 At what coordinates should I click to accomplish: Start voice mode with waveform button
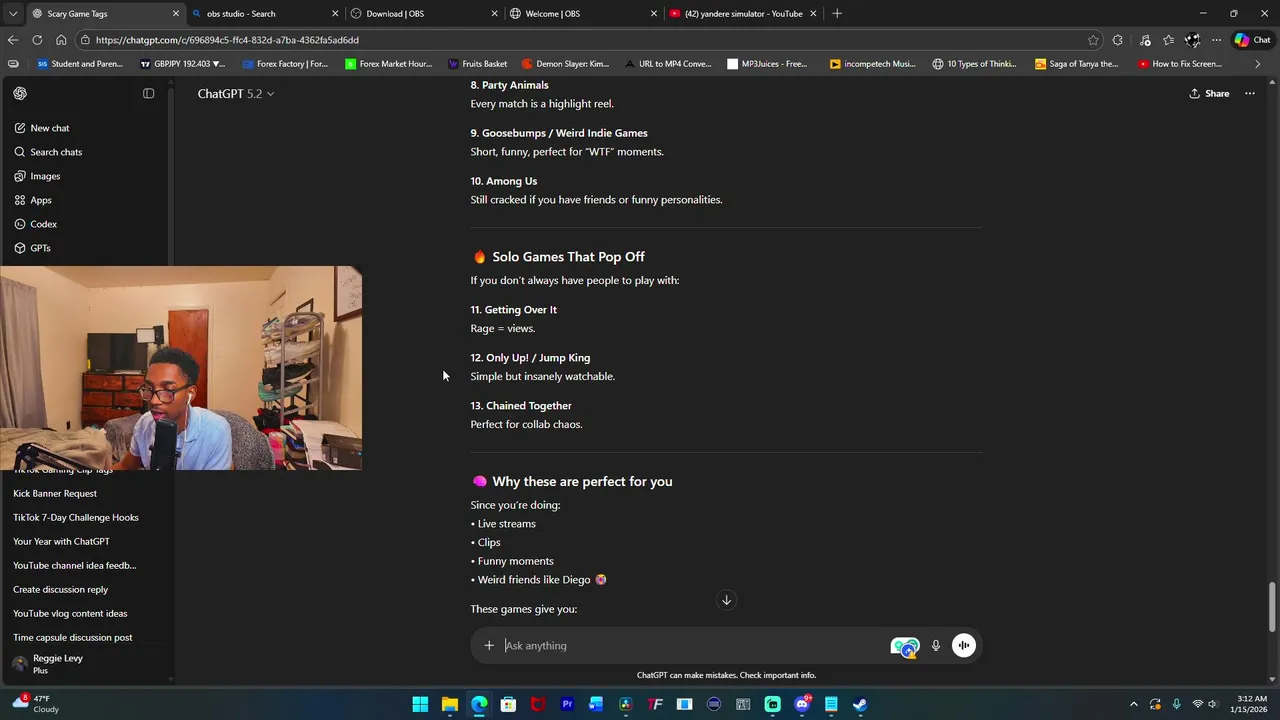coord(963,645)
